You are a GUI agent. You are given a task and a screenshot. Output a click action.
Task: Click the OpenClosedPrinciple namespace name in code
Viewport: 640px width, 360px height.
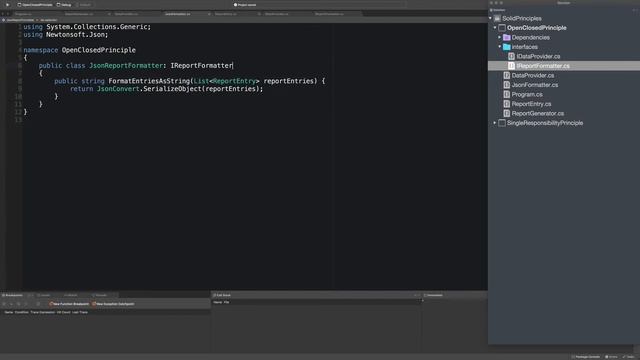[98, 50]
